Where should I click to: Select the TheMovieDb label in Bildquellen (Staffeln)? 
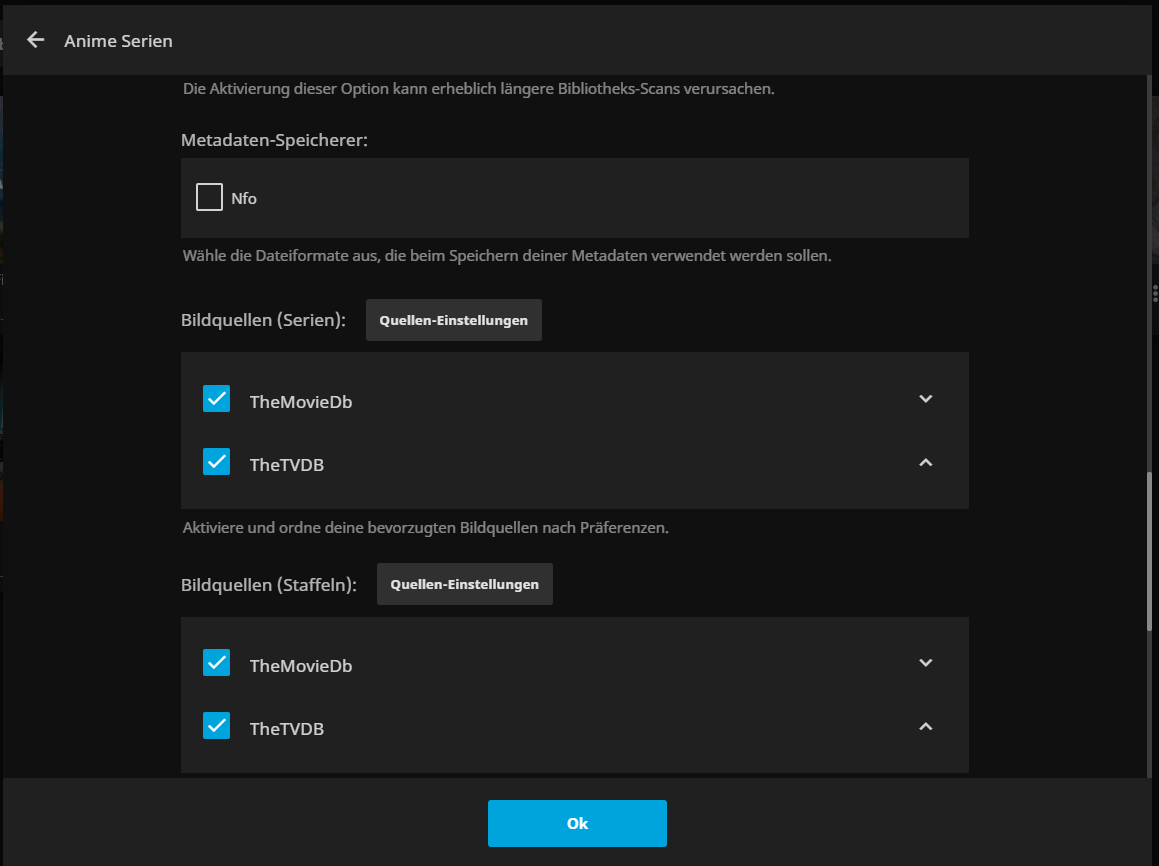pyautogui.click(x=300, y=666)
